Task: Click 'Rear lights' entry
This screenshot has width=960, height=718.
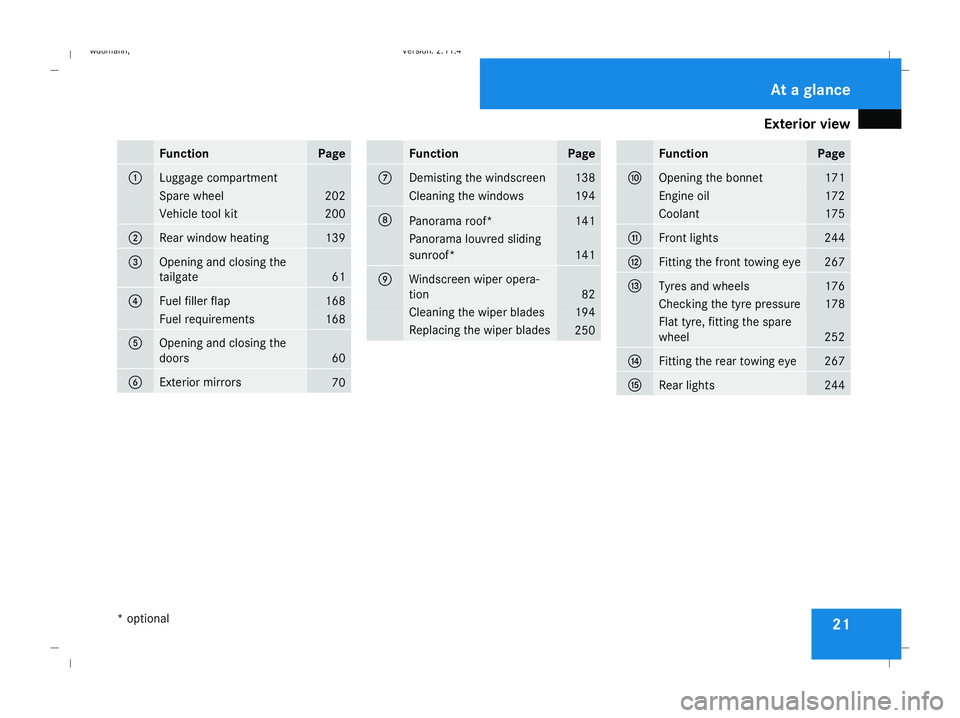Action: 687,385
